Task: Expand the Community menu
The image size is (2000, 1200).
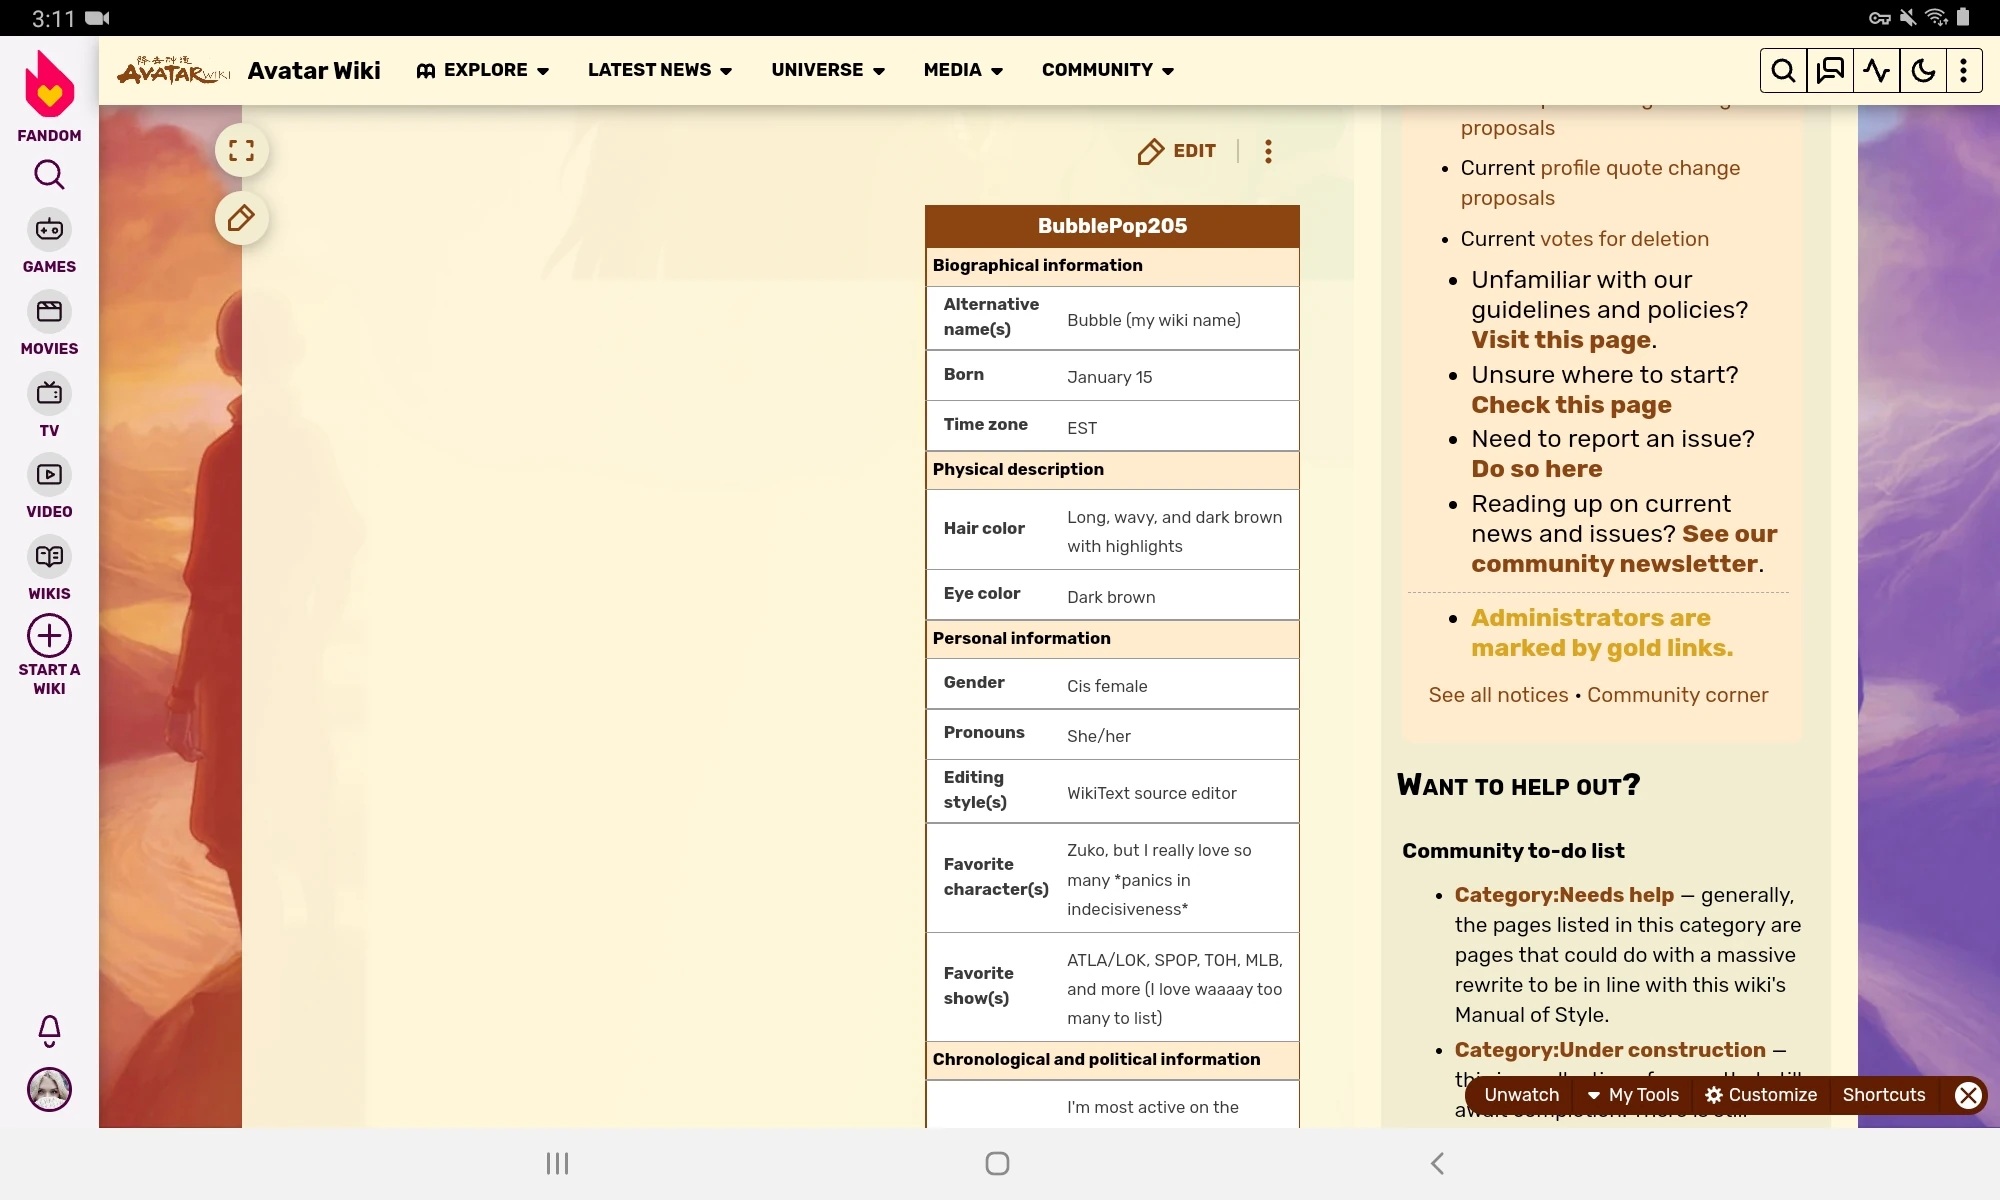Action: point(1106,70)
